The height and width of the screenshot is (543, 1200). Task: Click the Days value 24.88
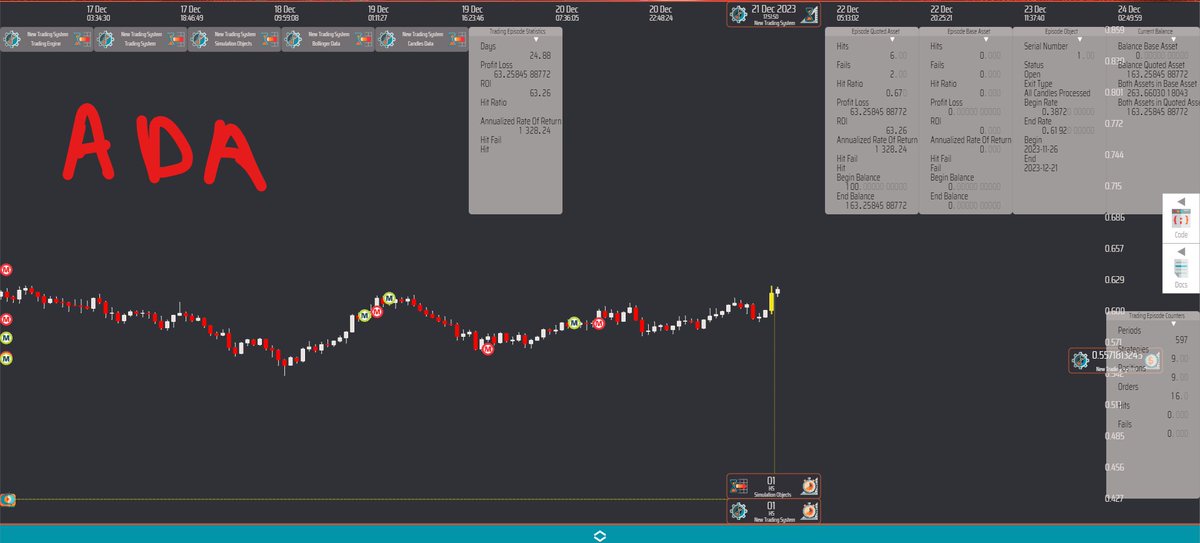click(540, 55)
